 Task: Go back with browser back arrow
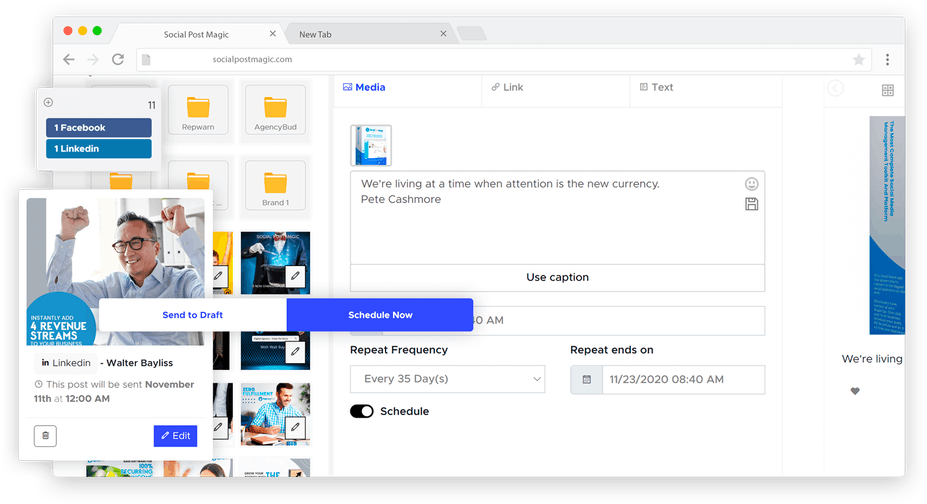(x=69, y=59)
